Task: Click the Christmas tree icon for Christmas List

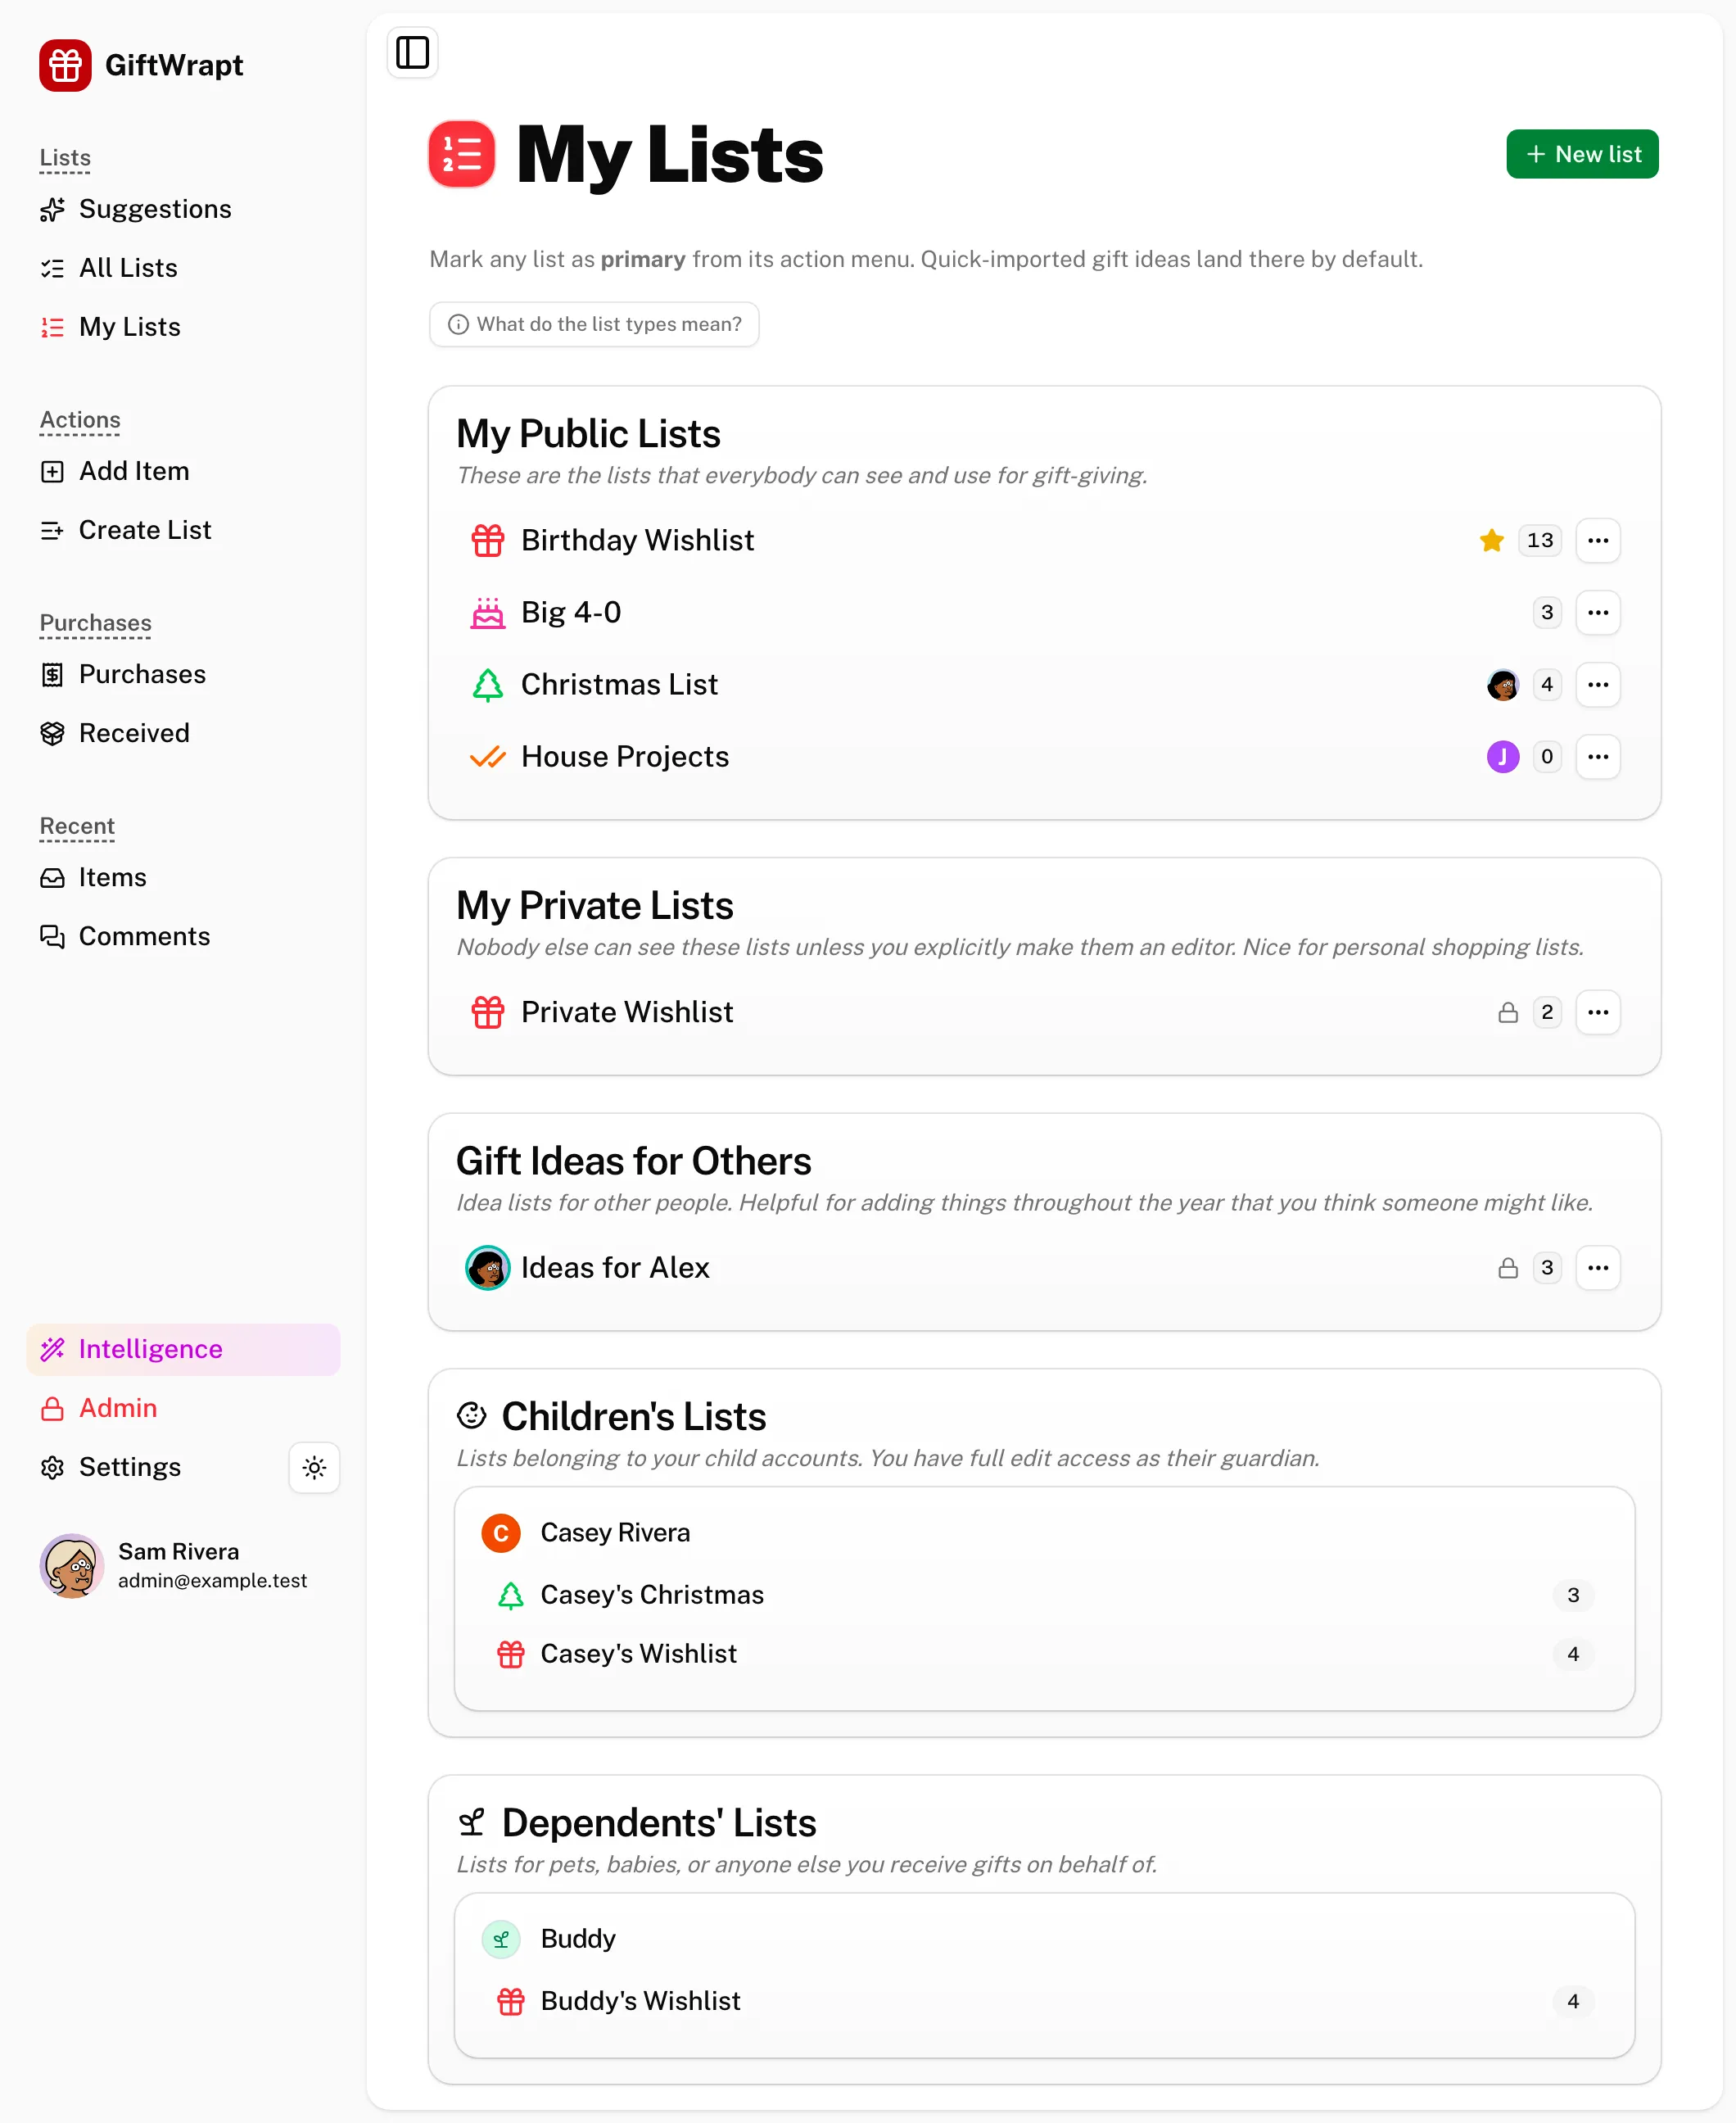Action: point(487,685)
